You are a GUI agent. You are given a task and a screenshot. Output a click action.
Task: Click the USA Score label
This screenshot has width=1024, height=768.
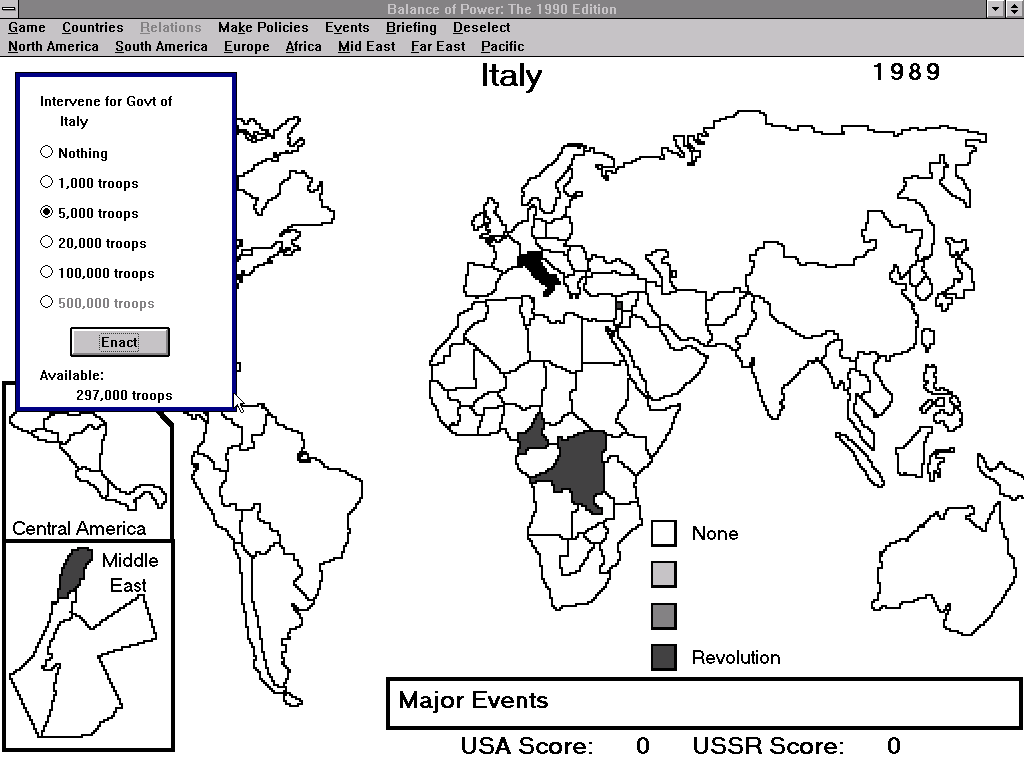point(527,746)
